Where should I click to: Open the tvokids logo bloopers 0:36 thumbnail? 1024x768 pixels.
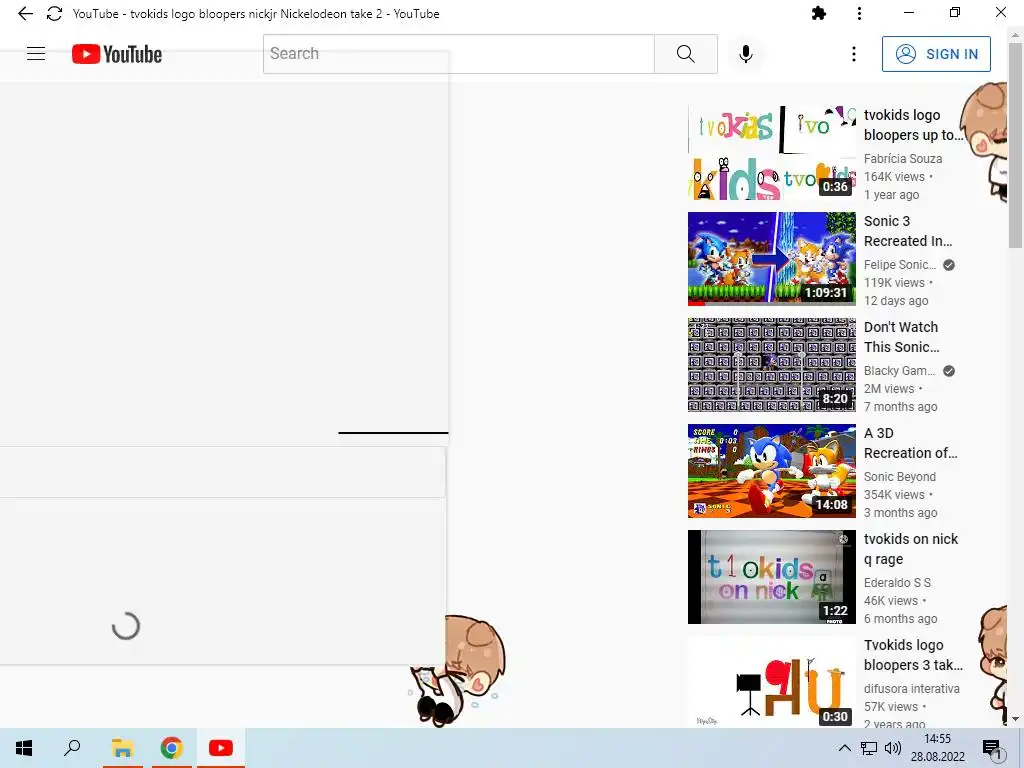[x=771, y=153]
